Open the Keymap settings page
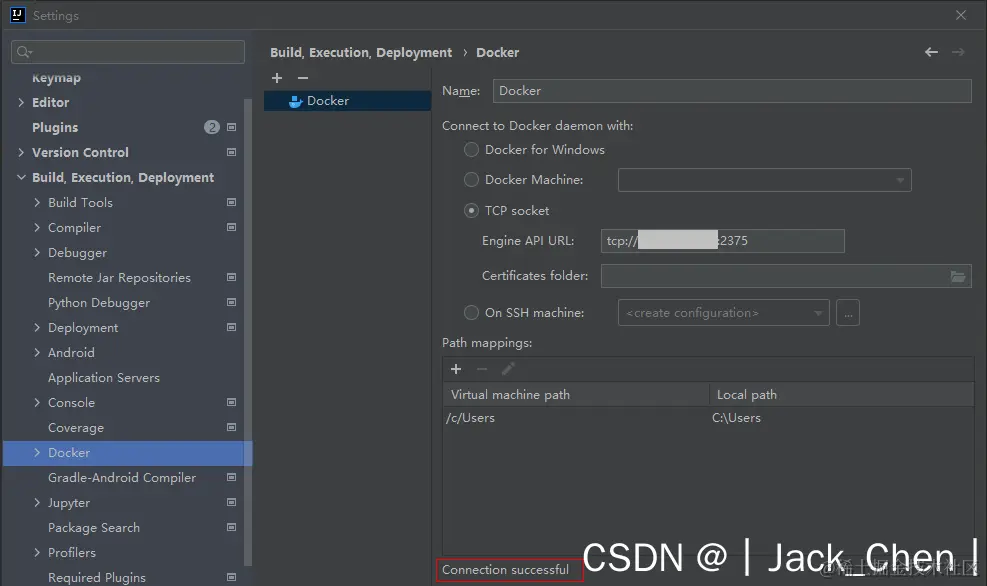Image resolution: width=987 pixels, height=586 pixels. (57, 78)
